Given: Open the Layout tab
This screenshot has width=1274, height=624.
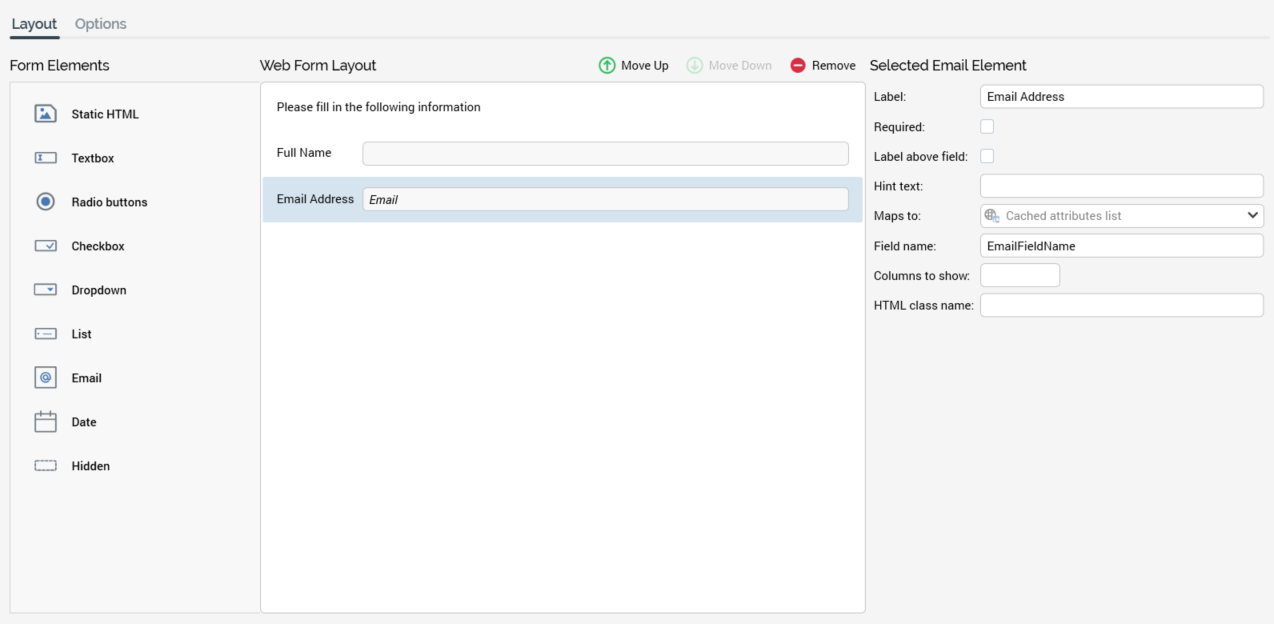Looking at the screenshot, I should 34,24.
